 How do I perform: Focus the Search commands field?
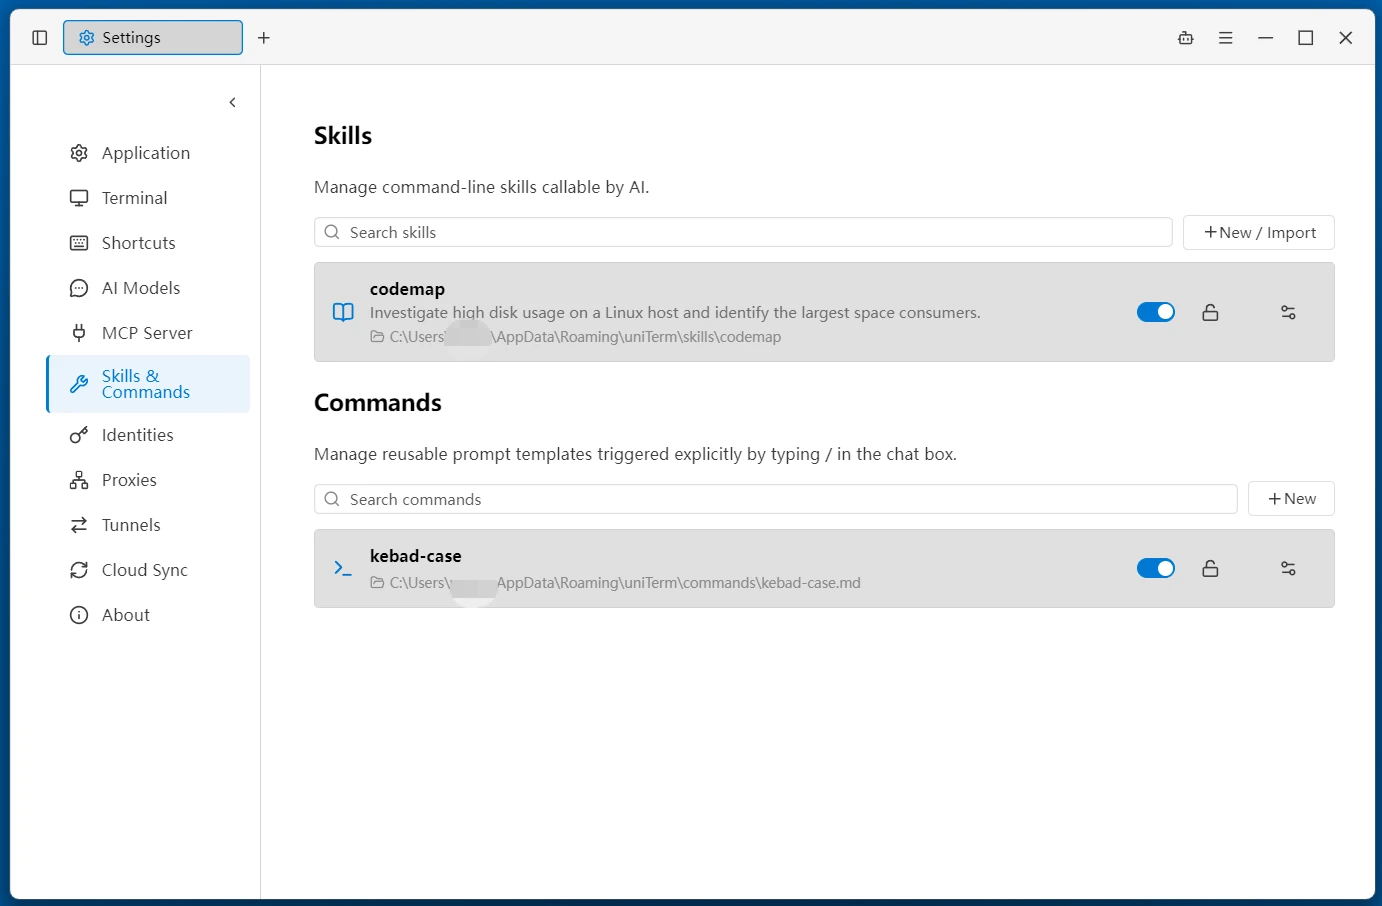(x=776, y=499)
